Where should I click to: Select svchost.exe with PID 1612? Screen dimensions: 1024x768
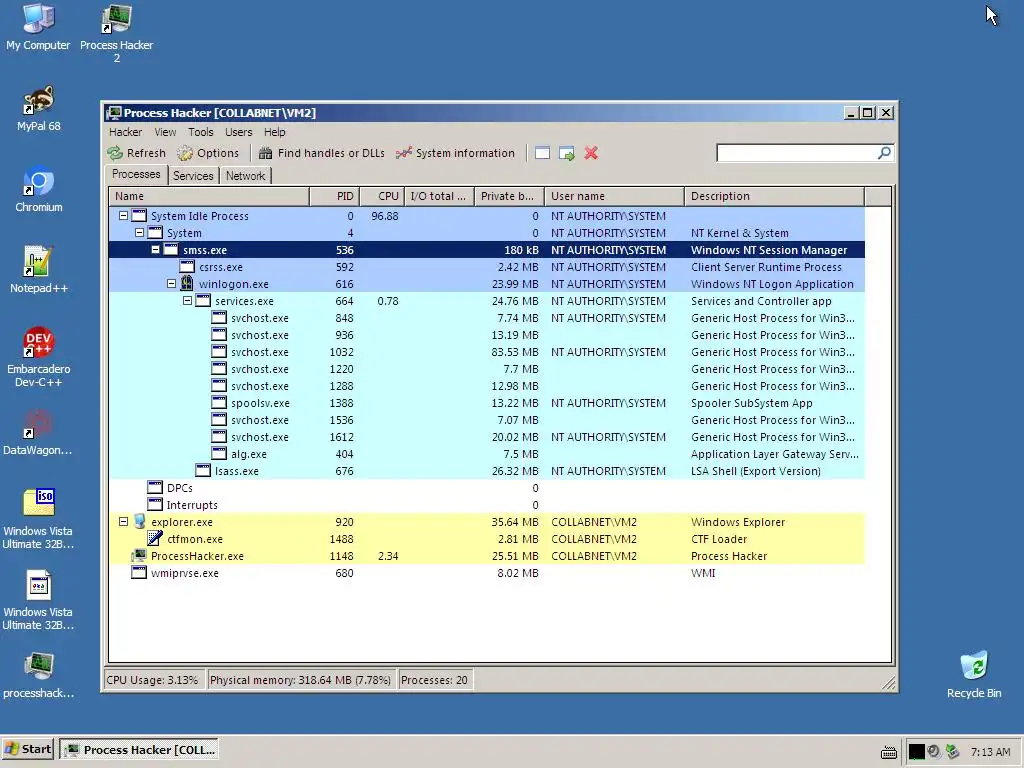pyautogui.click(x=487, y=437)
